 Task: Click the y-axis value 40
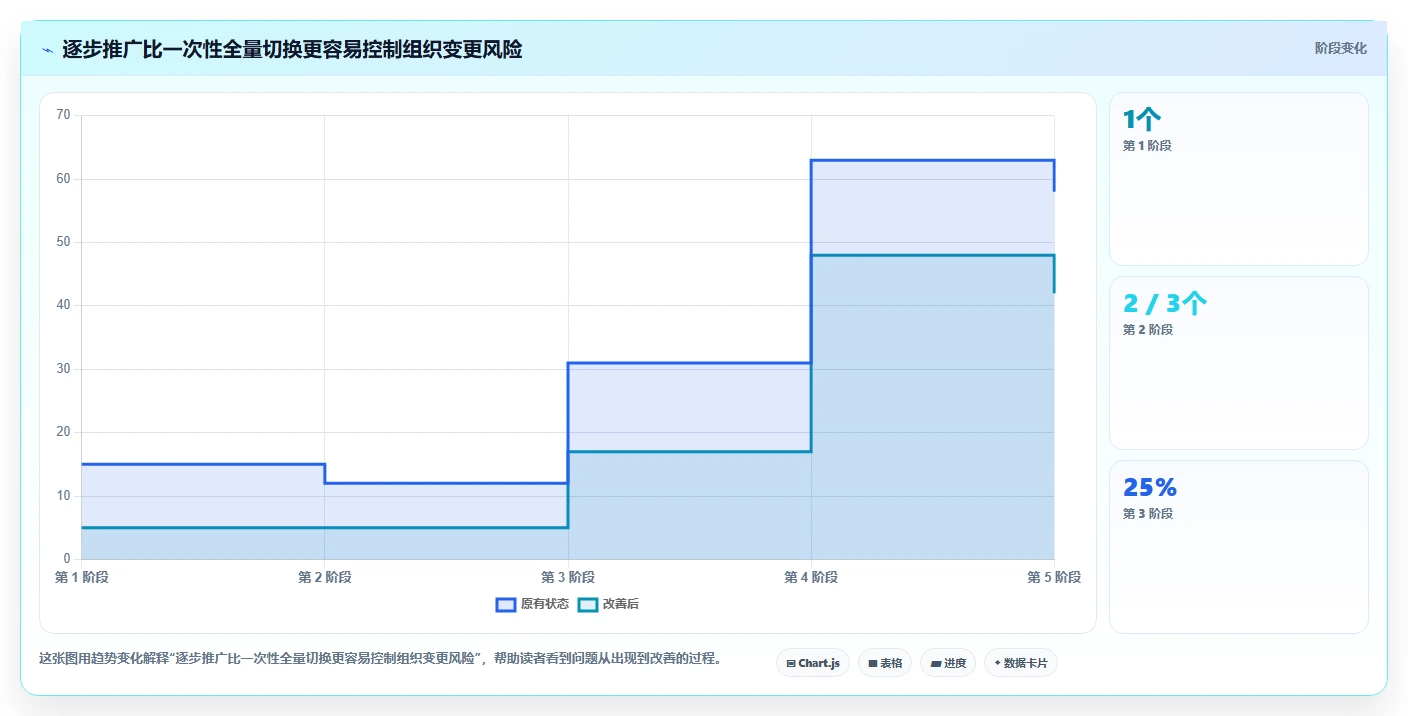pos(64,305)
